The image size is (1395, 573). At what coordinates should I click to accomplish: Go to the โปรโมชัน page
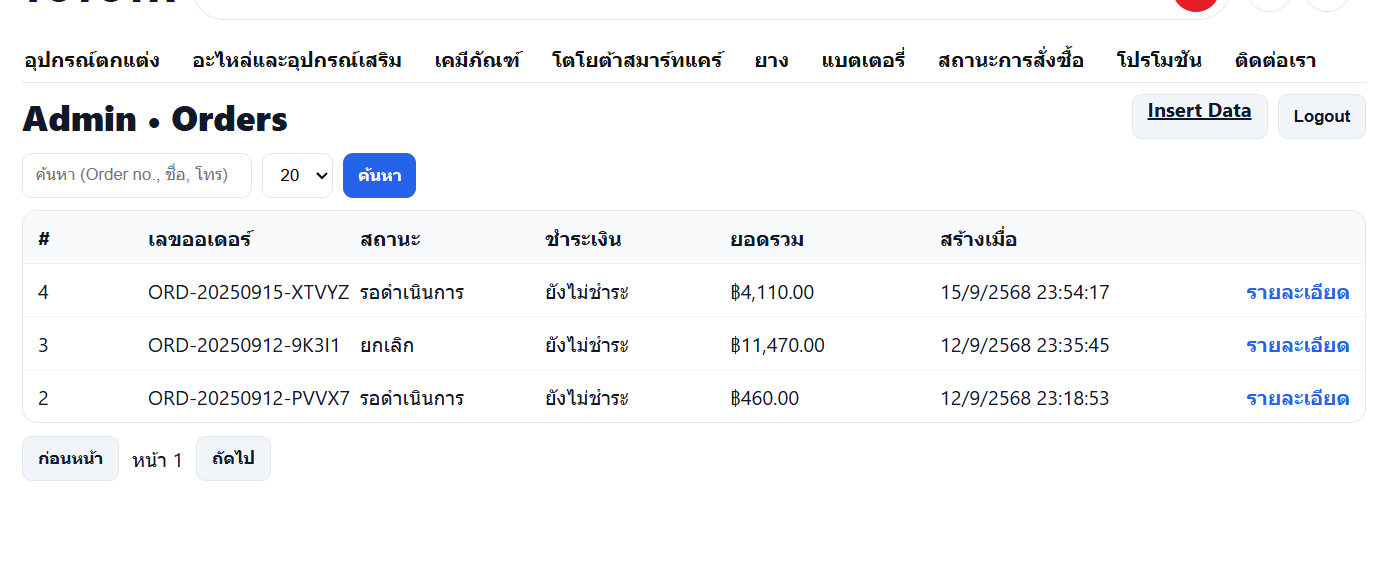point(1159,60)
